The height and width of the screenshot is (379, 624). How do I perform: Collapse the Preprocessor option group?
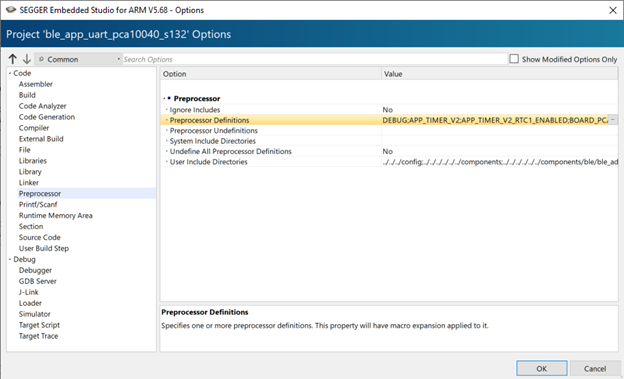(164, 99)
